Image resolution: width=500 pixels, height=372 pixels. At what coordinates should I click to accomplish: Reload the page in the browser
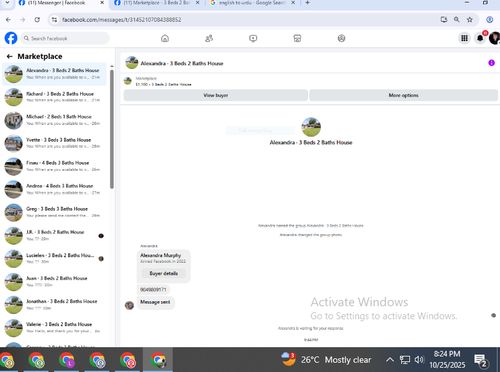(37, 20)
